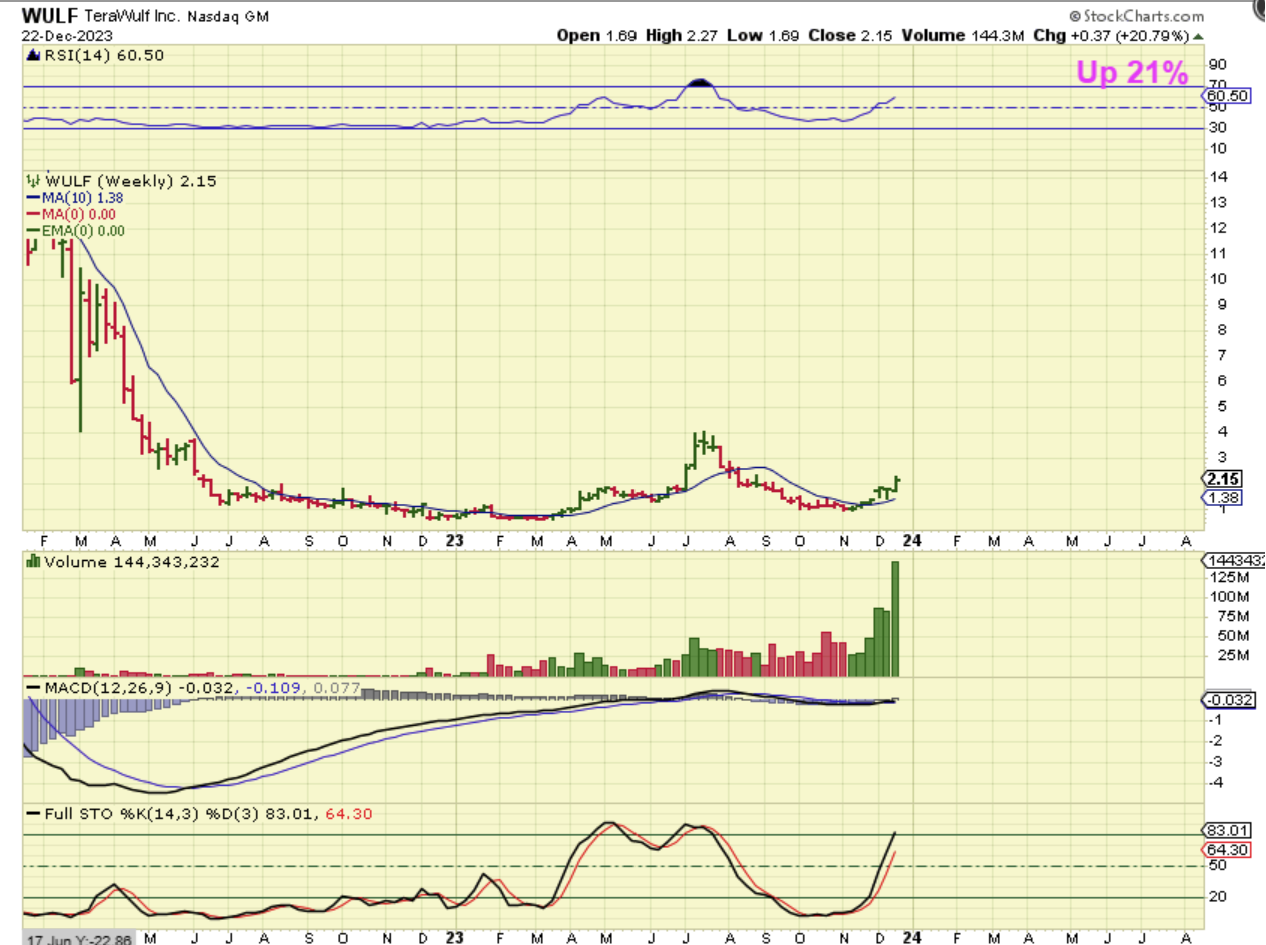The height and width of the screenshot is (945, 1266).
Task: Click the green EMA(0) legend line marker
Action: pyautogui.click(x=32, y=230)
